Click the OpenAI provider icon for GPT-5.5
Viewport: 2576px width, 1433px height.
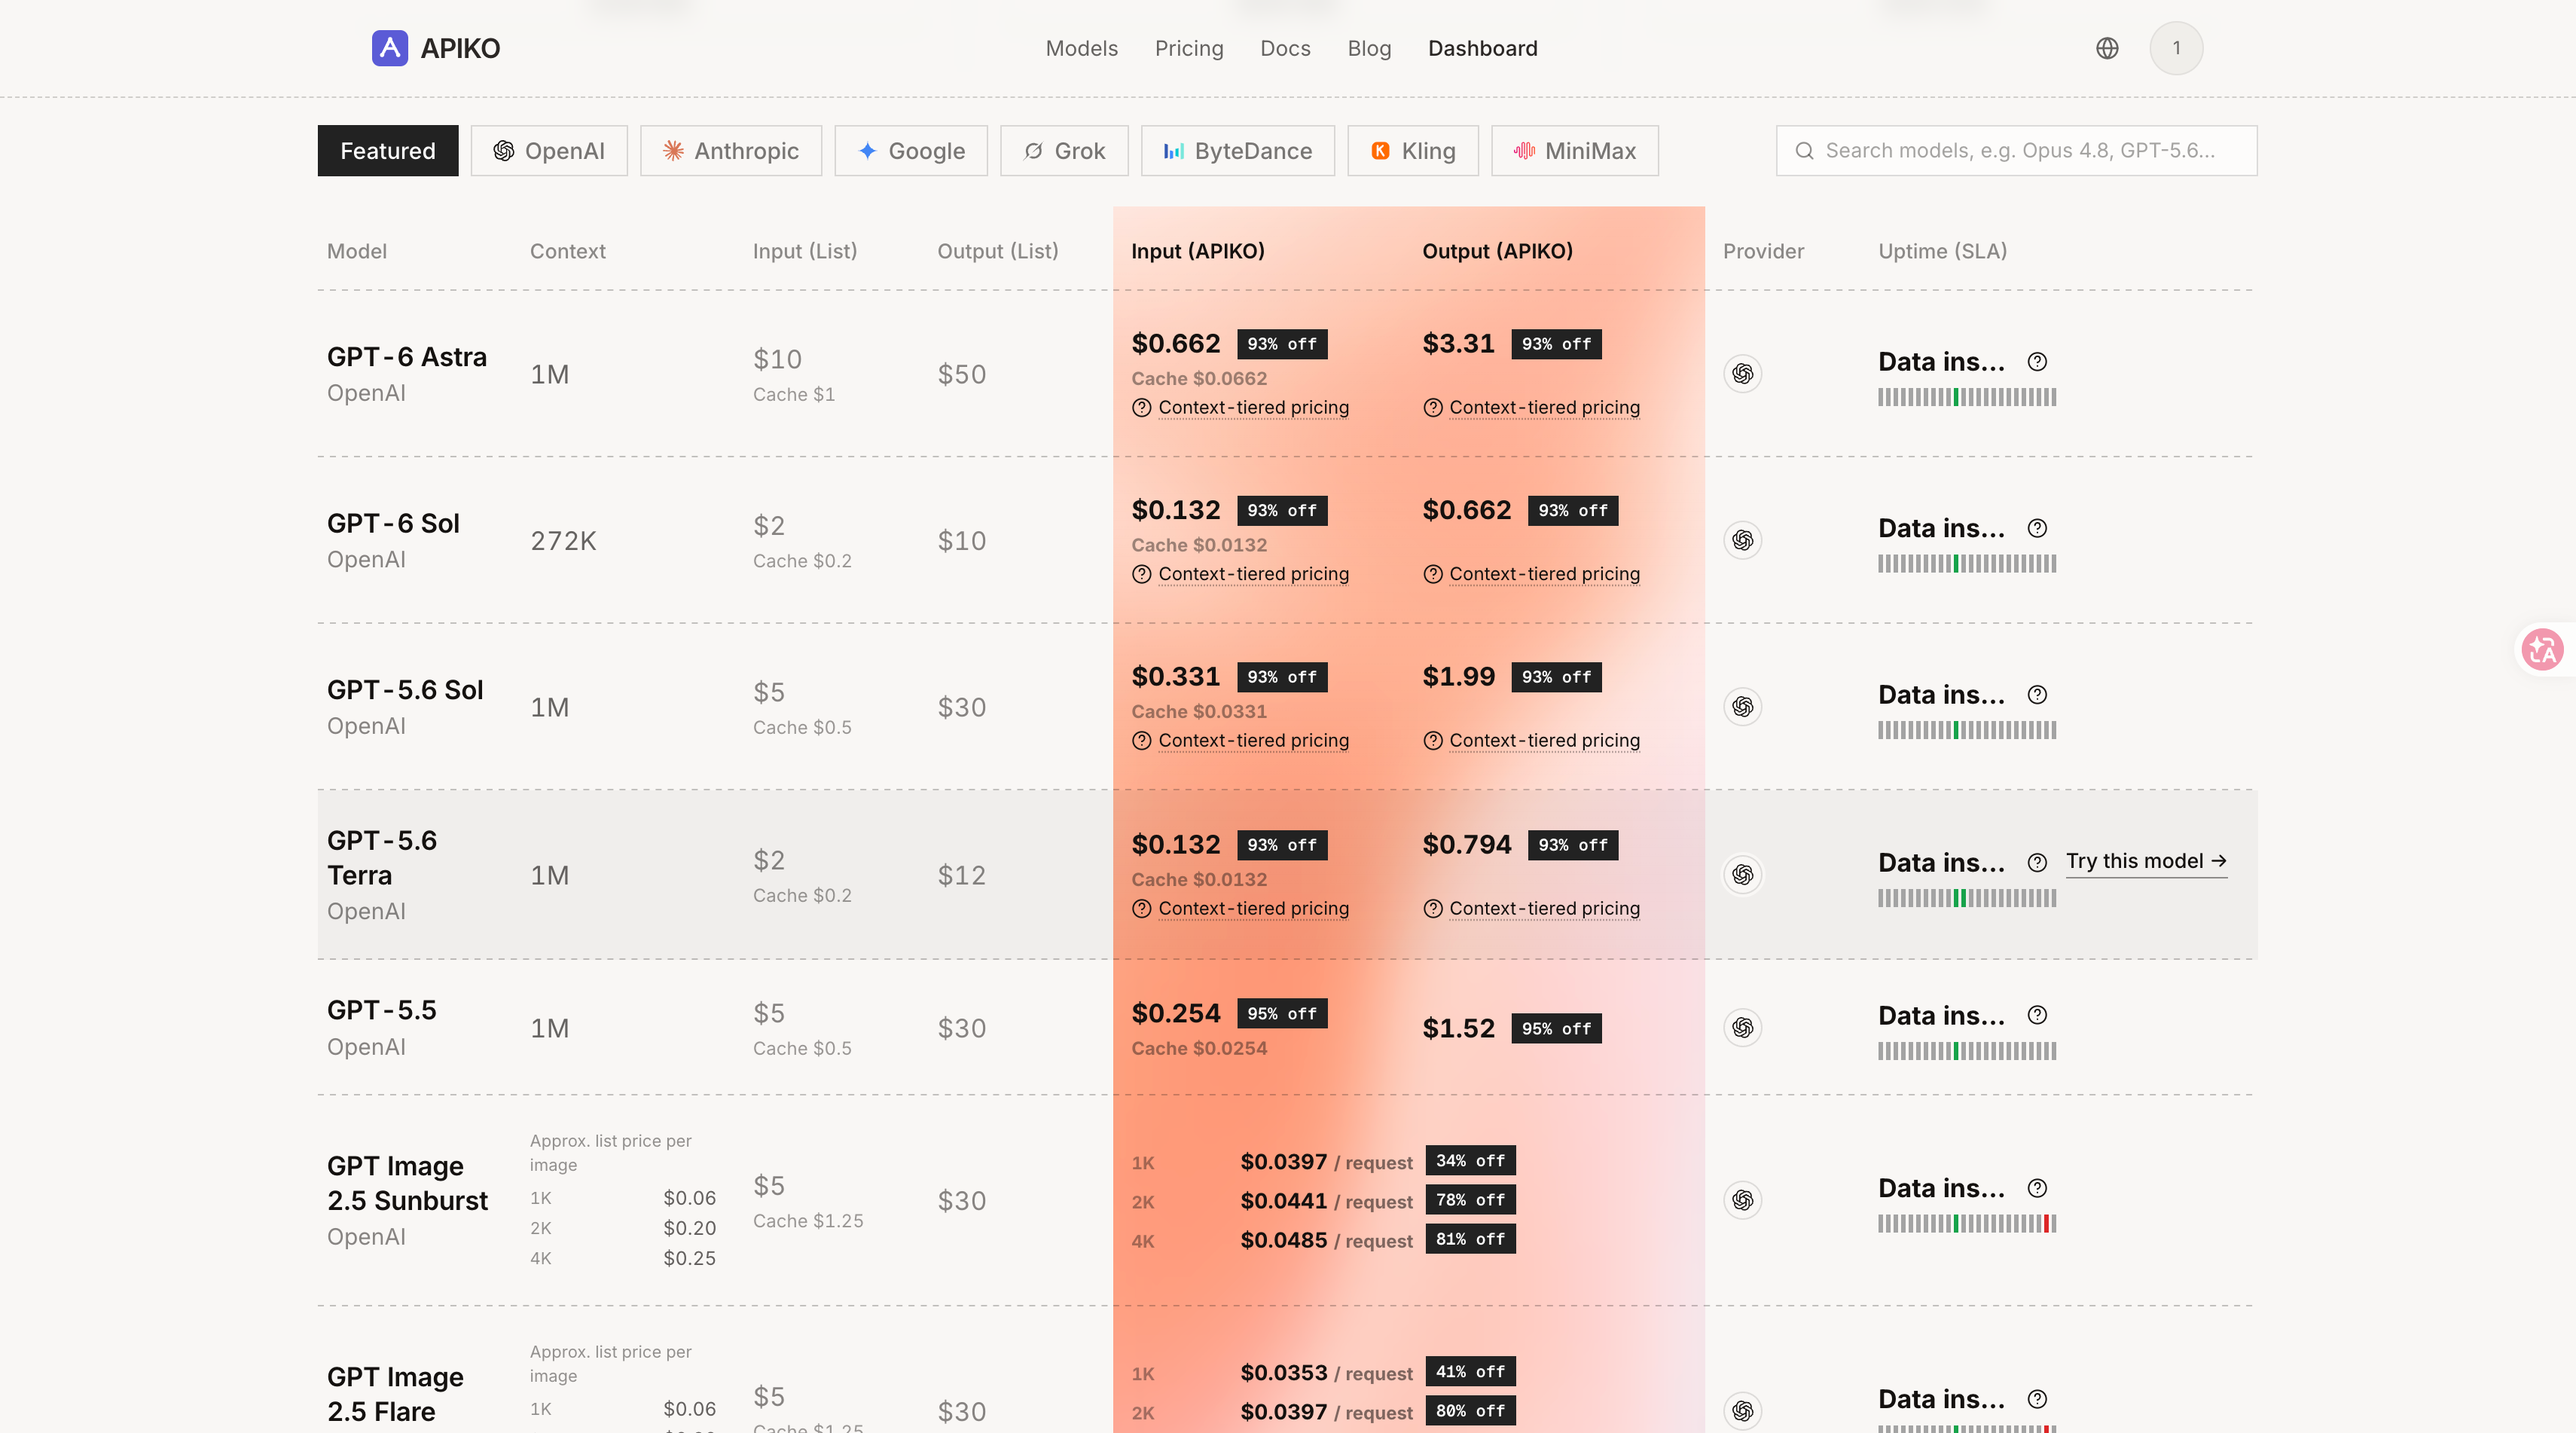[x=1742, y=1028]
